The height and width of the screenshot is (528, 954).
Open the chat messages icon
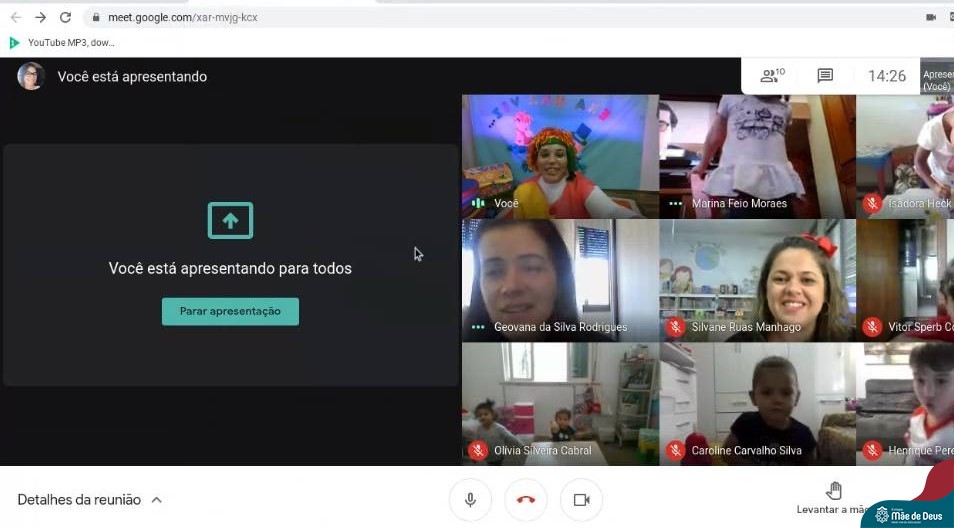[x=825, y=76]
